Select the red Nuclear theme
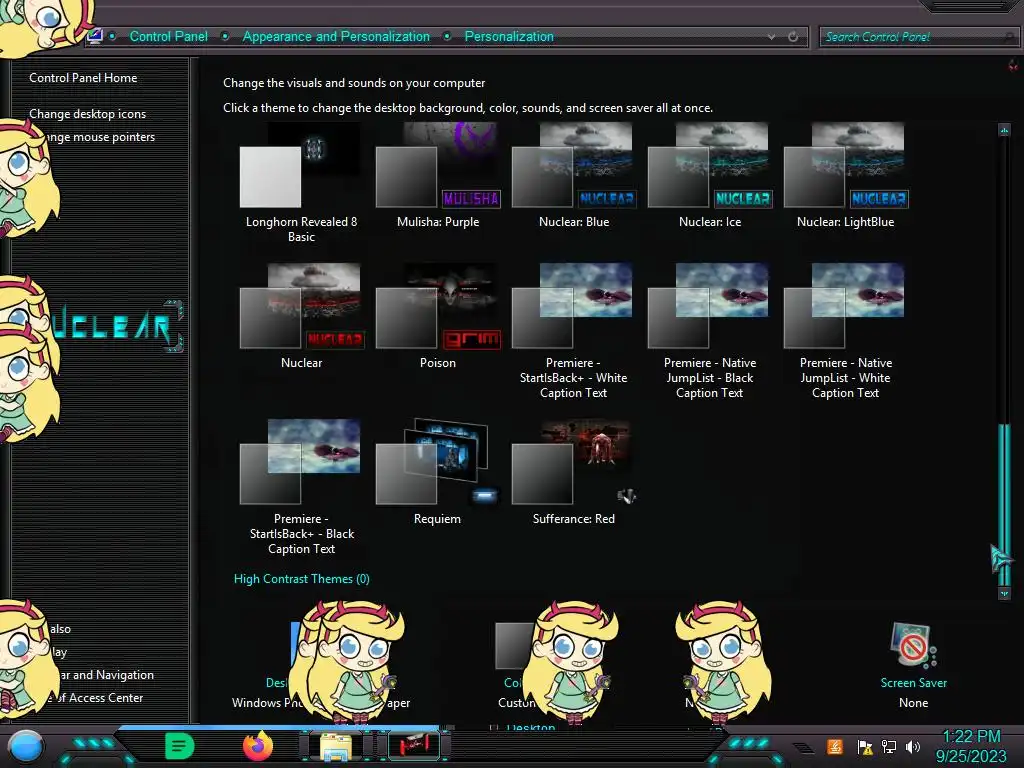The height and width of the screenshot is (768, 1024). [x=301, y=317]
